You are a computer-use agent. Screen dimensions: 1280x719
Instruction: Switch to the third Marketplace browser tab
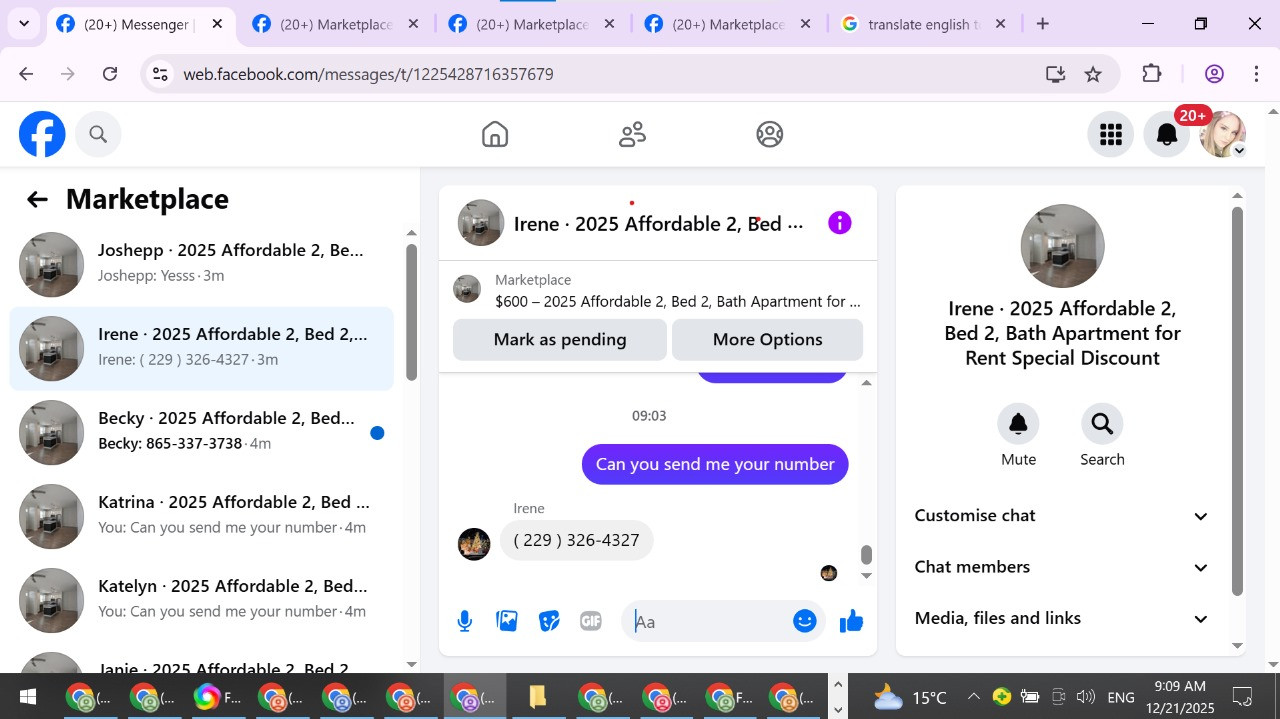tap(531, 24)
